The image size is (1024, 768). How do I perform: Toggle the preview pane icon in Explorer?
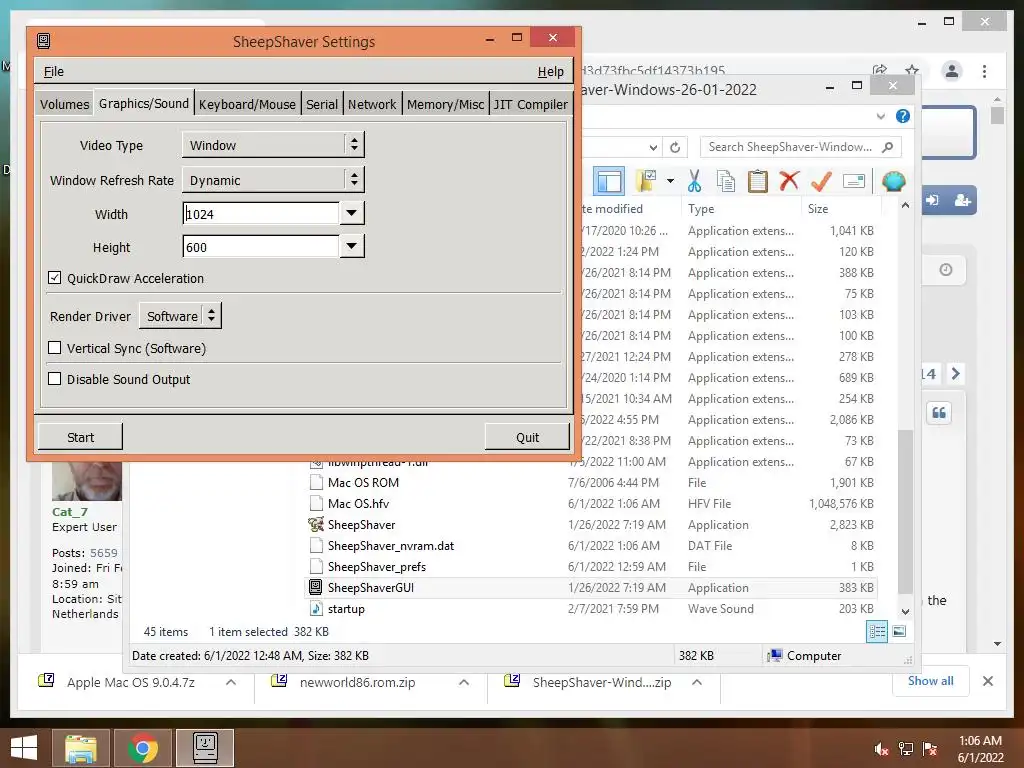tap(609, 181)
